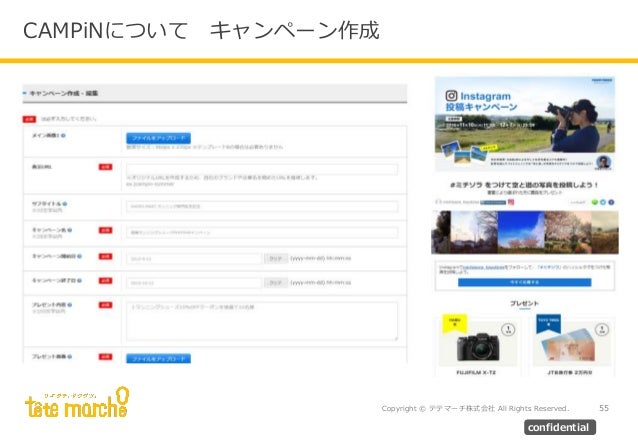Open info icon beside プレゼント画像 label
The height and width of the screenshot is (442, 638).
coord(70,357)
